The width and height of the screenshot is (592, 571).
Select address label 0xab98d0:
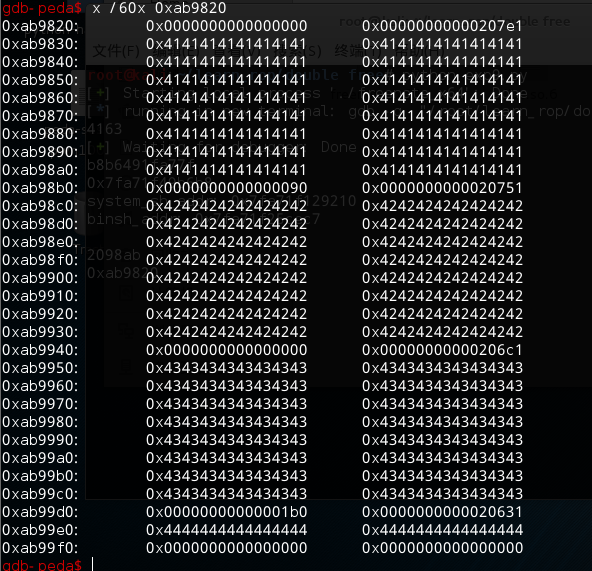pyautogui.click(x=40, y=224)
